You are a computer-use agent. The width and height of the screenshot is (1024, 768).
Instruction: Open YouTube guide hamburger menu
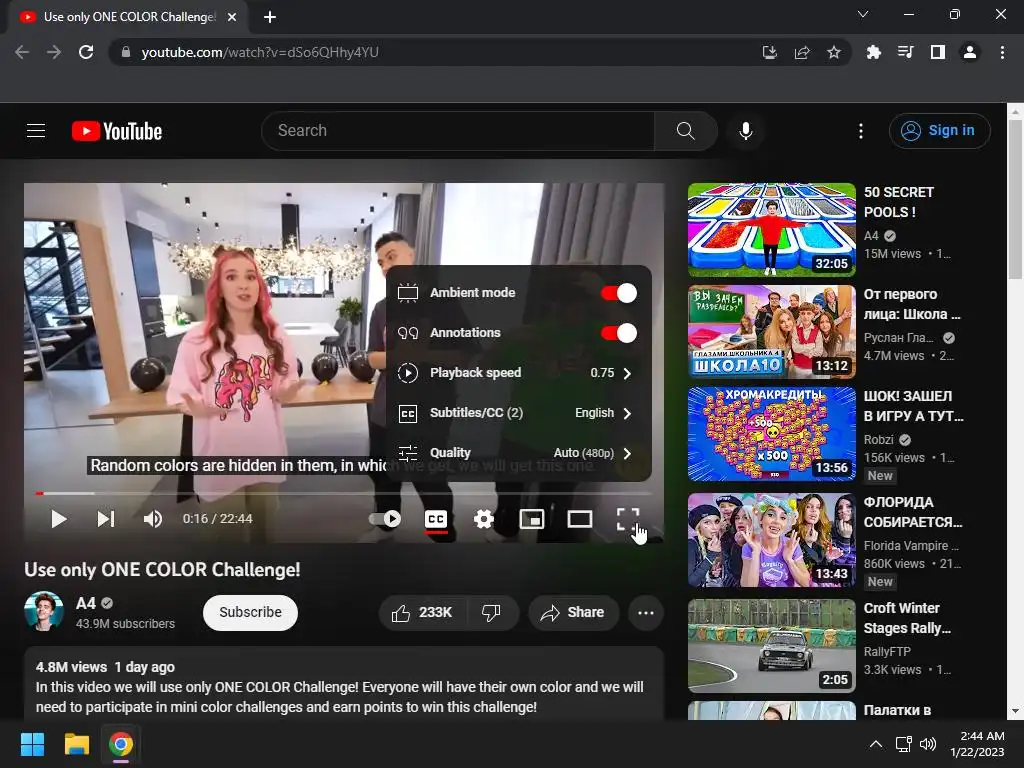pyautogui.click(x=36, y=131)
